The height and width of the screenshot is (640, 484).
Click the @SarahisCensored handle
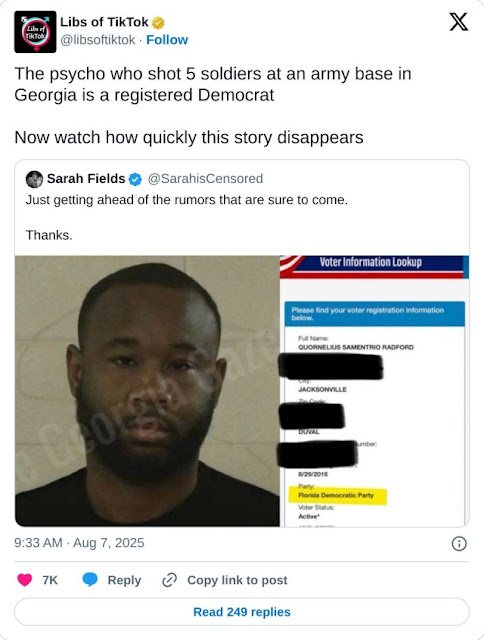(205, 179)
